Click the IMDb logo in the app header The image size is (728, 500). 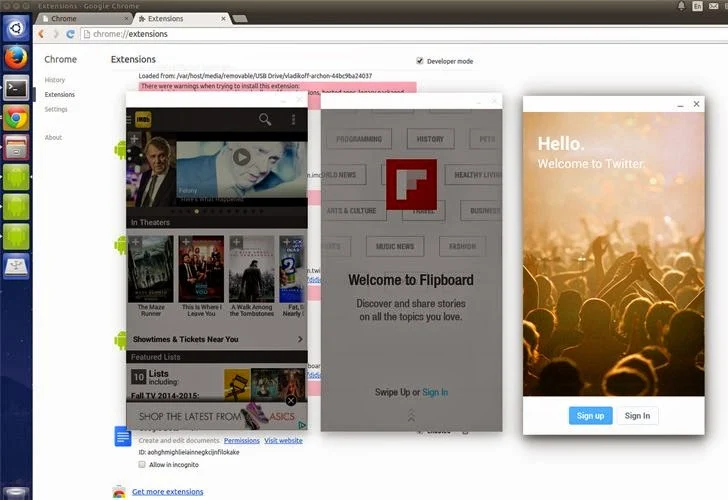click(x=143, y=120)
